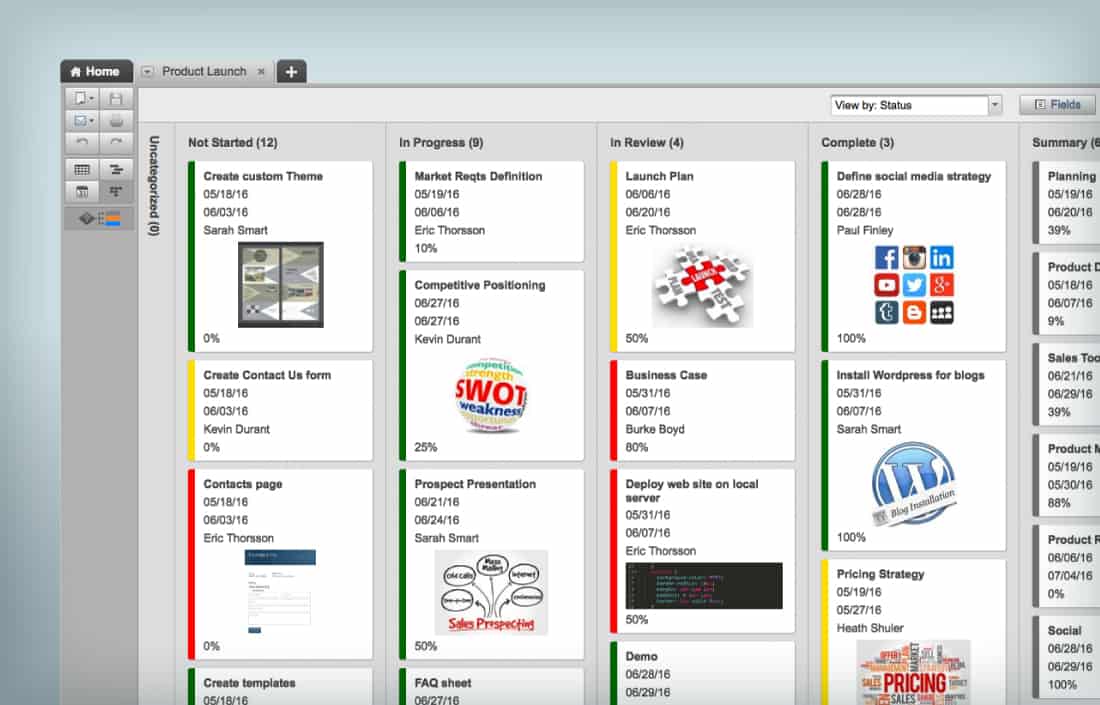Open the View by: Status dropdown
Viewport: 1100px width, 705px height.
pyautogui.click(x=995, y=105)
